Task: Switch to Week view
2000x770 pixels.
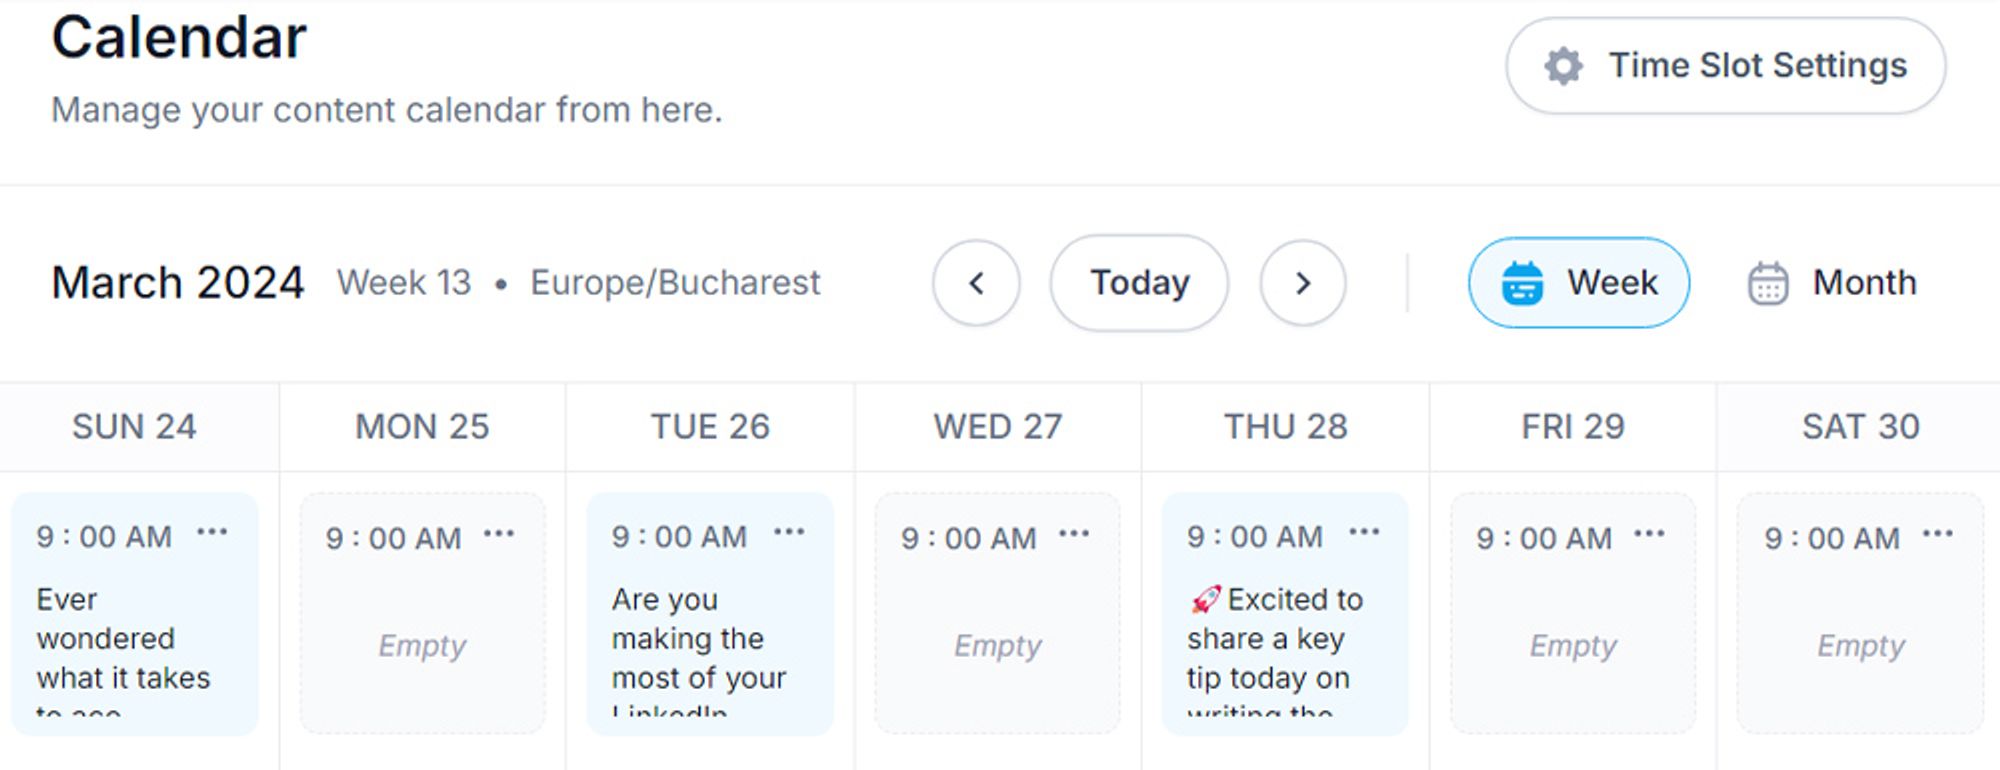Action: tap(1578, 283)
